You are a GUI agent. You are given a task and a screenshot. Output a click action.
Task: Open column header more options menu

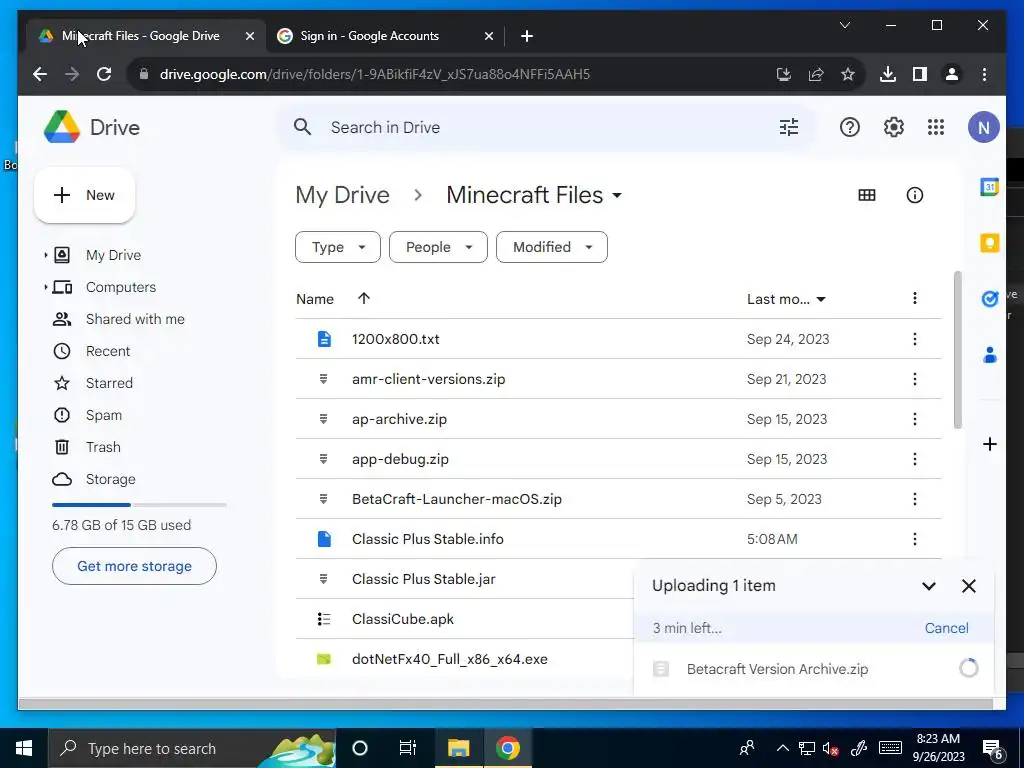click(914, 298)
